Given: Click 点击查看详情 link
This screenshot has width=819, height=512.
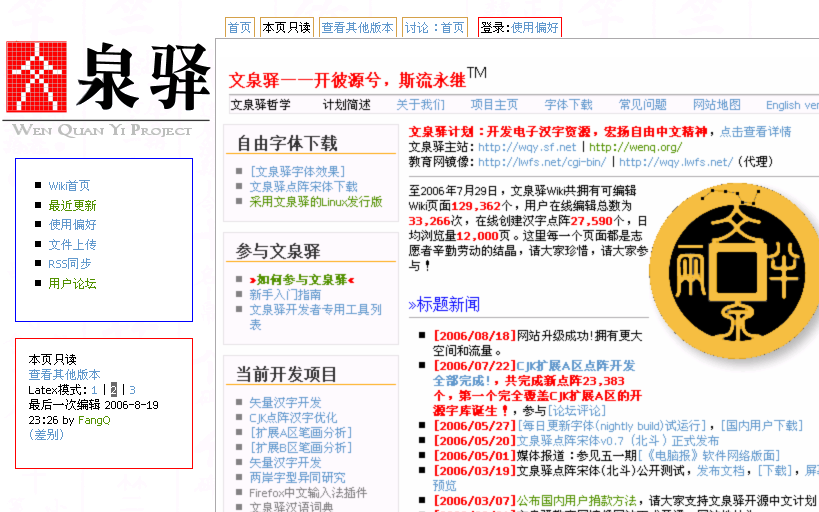Looking at the screenshot, I should pos(755,132).
